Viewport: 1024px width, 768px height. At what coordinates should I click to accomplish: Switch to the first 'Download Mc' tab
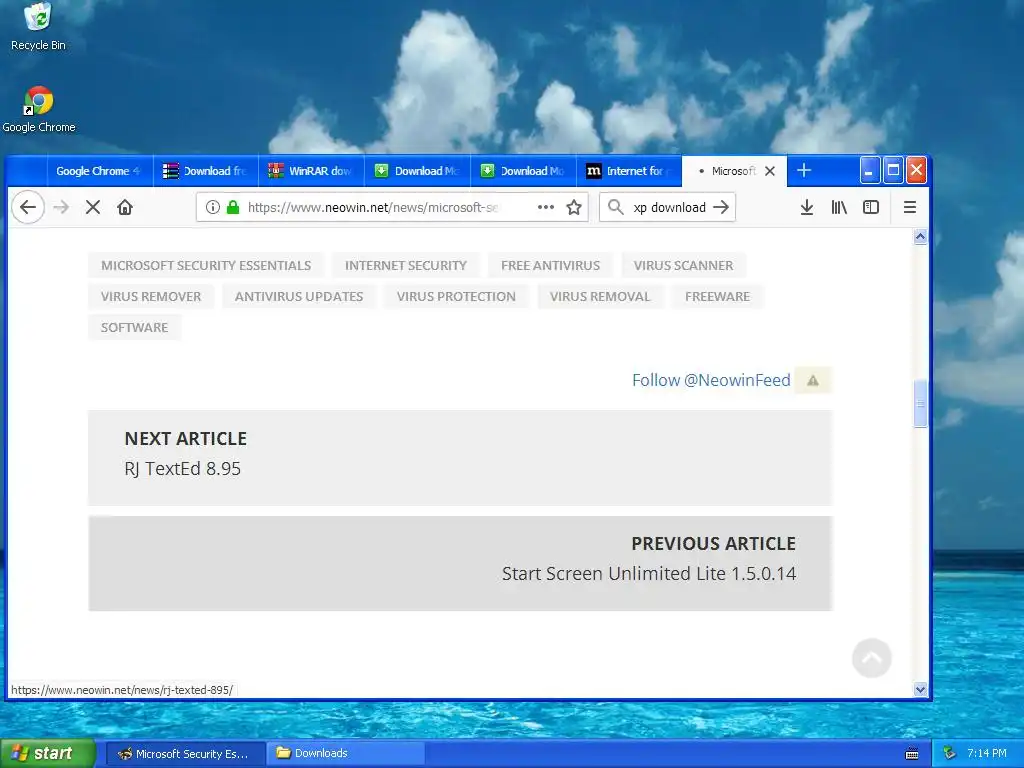click(x=417, y=171)
